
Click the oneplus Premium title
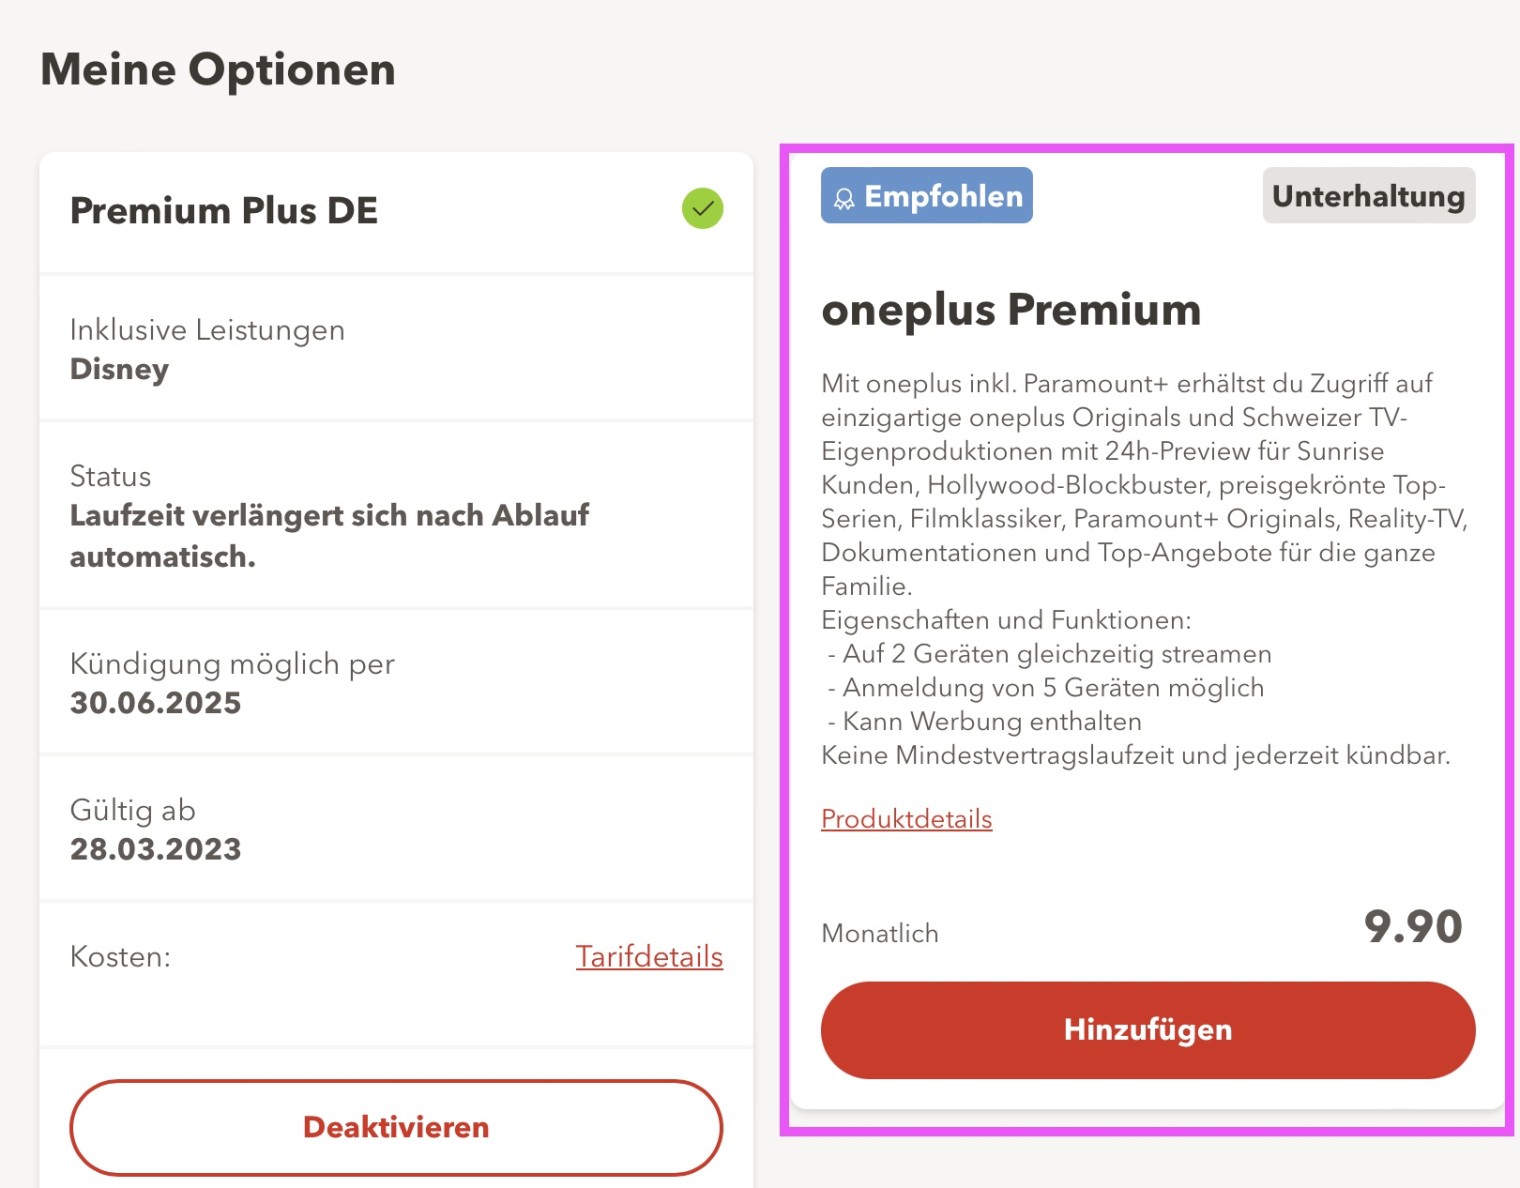pyautogui.click(x=1010, y=310)
